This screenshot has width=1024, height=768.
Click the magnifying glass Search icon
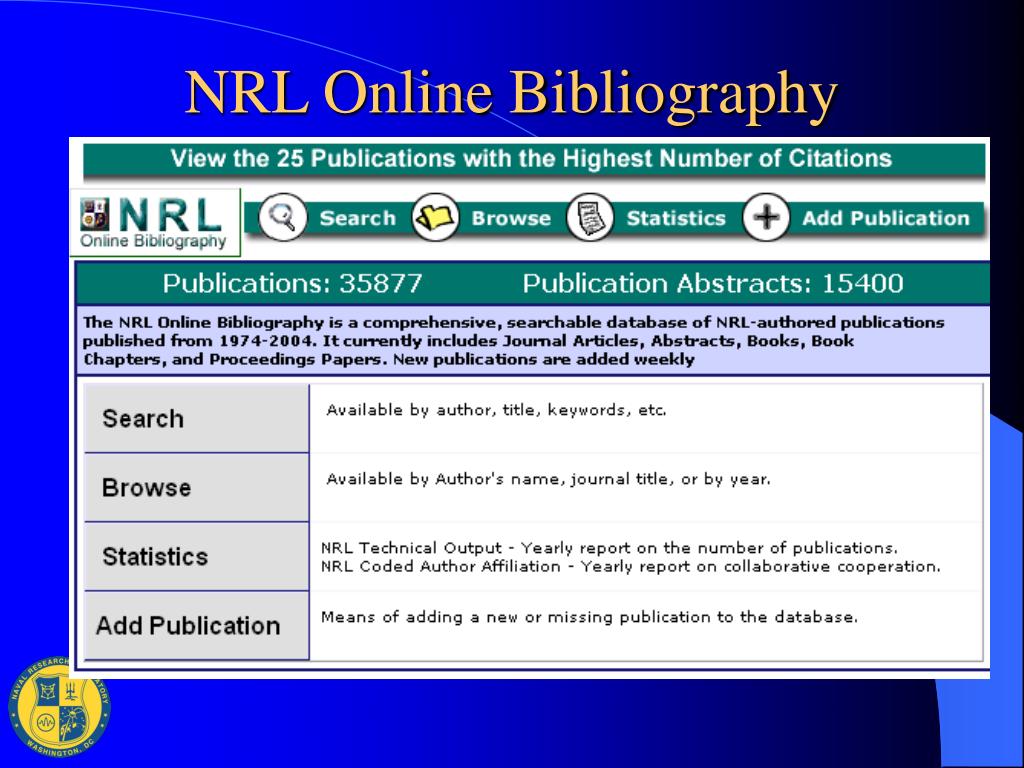click(282, 217)
